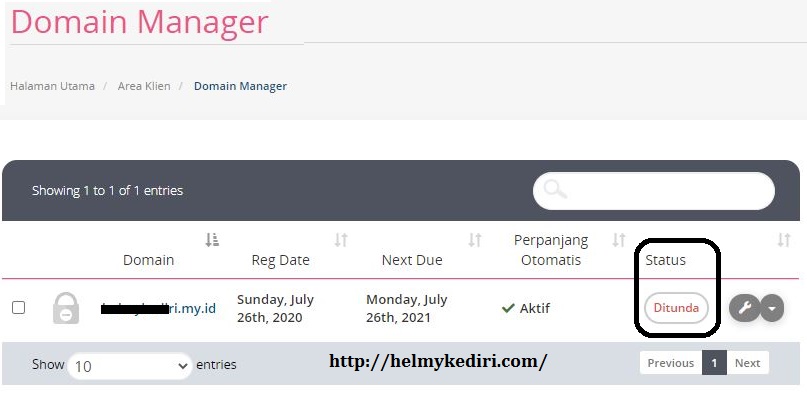
Task: Tick the checkbox for the domain row
Action: [19, 308]
